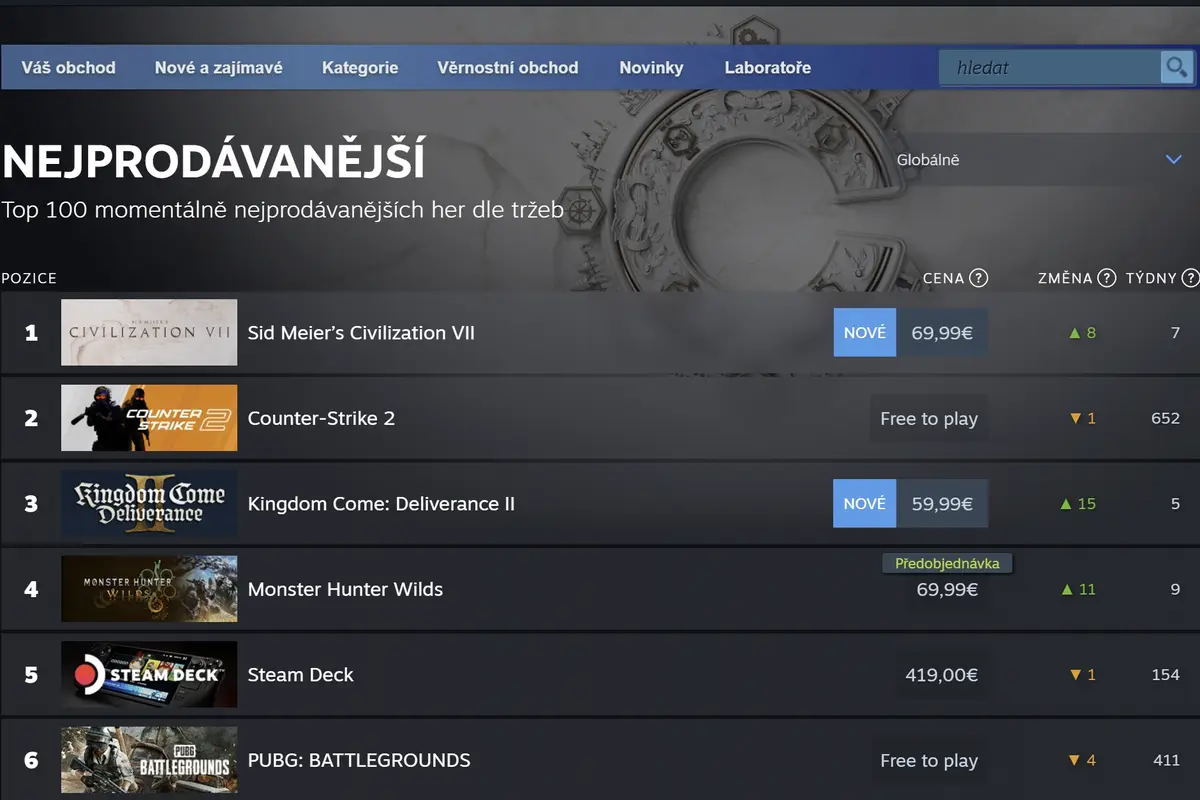The height and width of the screenshot is (800, 1200).
Task: Open the Novinky section
Action: pyautogui.click(x=651, y=68)
